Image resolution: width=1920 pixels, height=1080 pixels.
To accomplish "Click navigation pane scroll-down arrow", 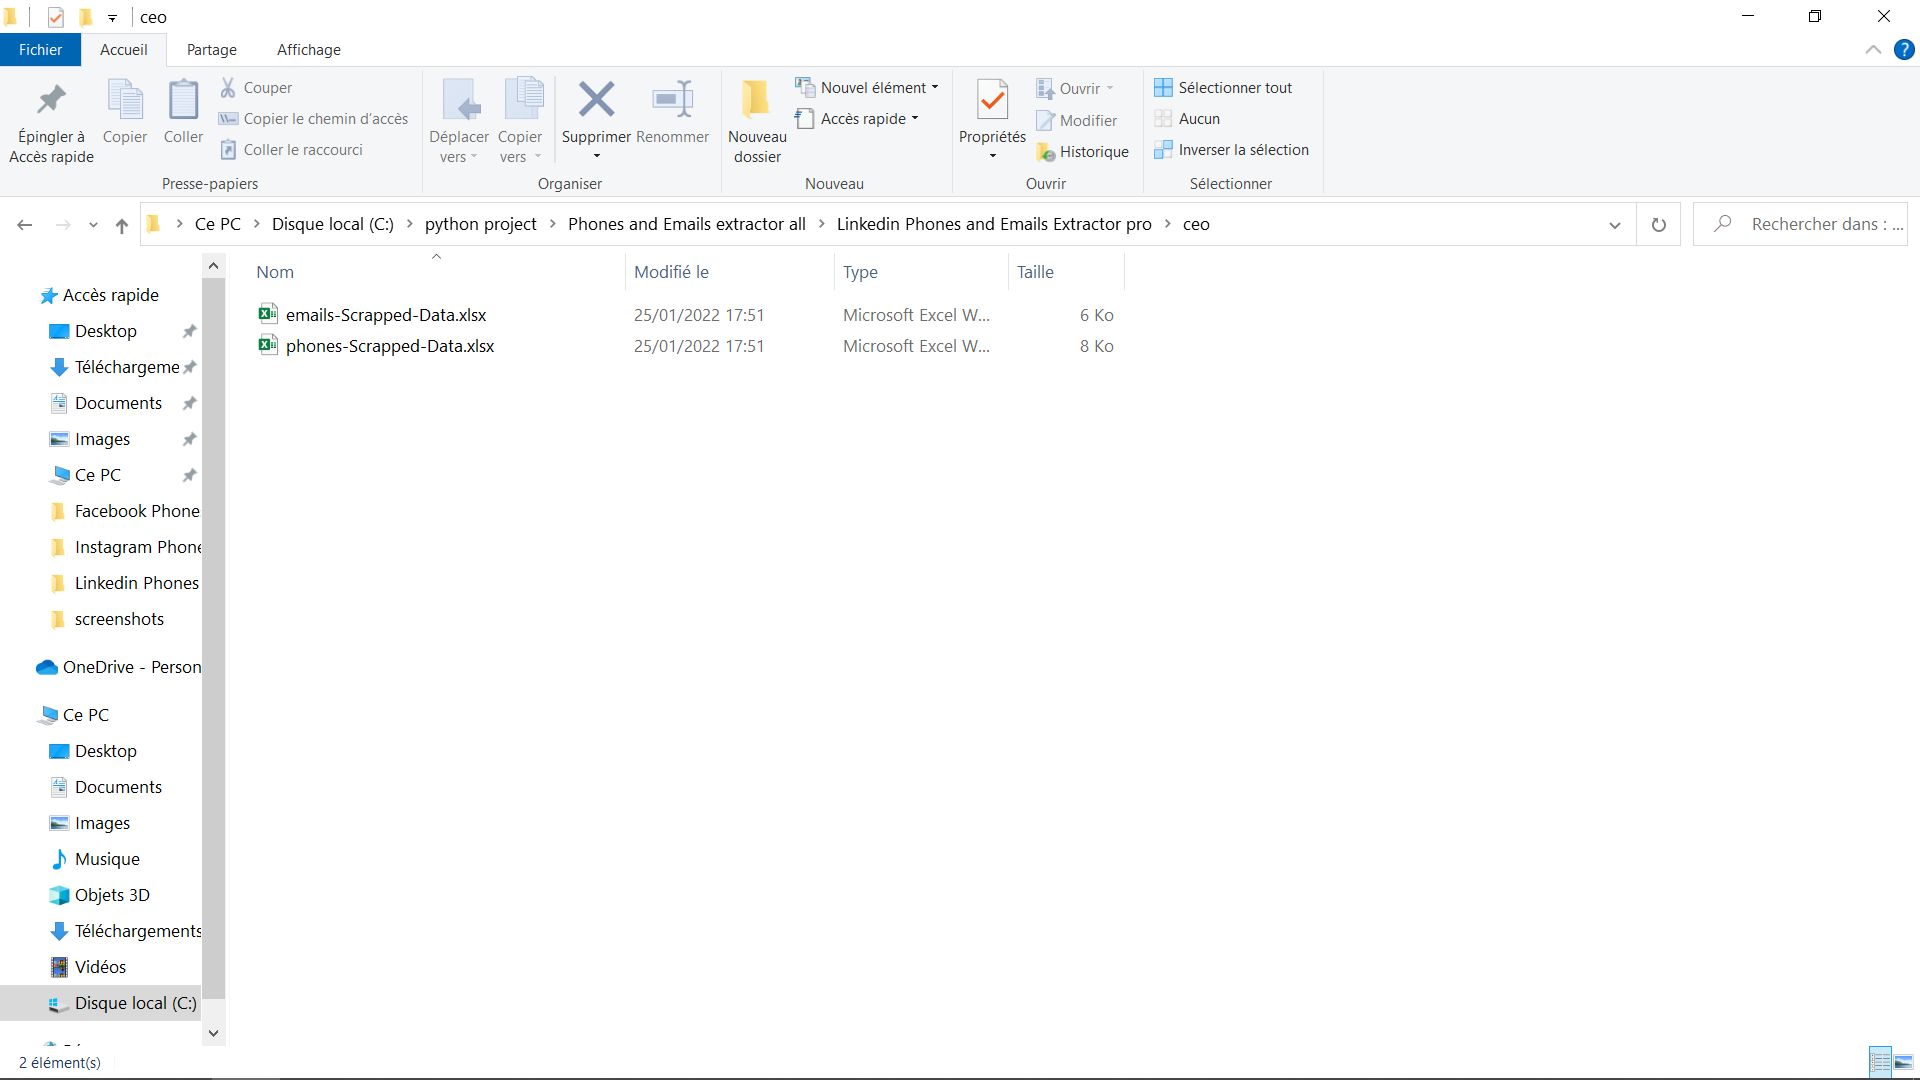I will [x=213, y=1033].
